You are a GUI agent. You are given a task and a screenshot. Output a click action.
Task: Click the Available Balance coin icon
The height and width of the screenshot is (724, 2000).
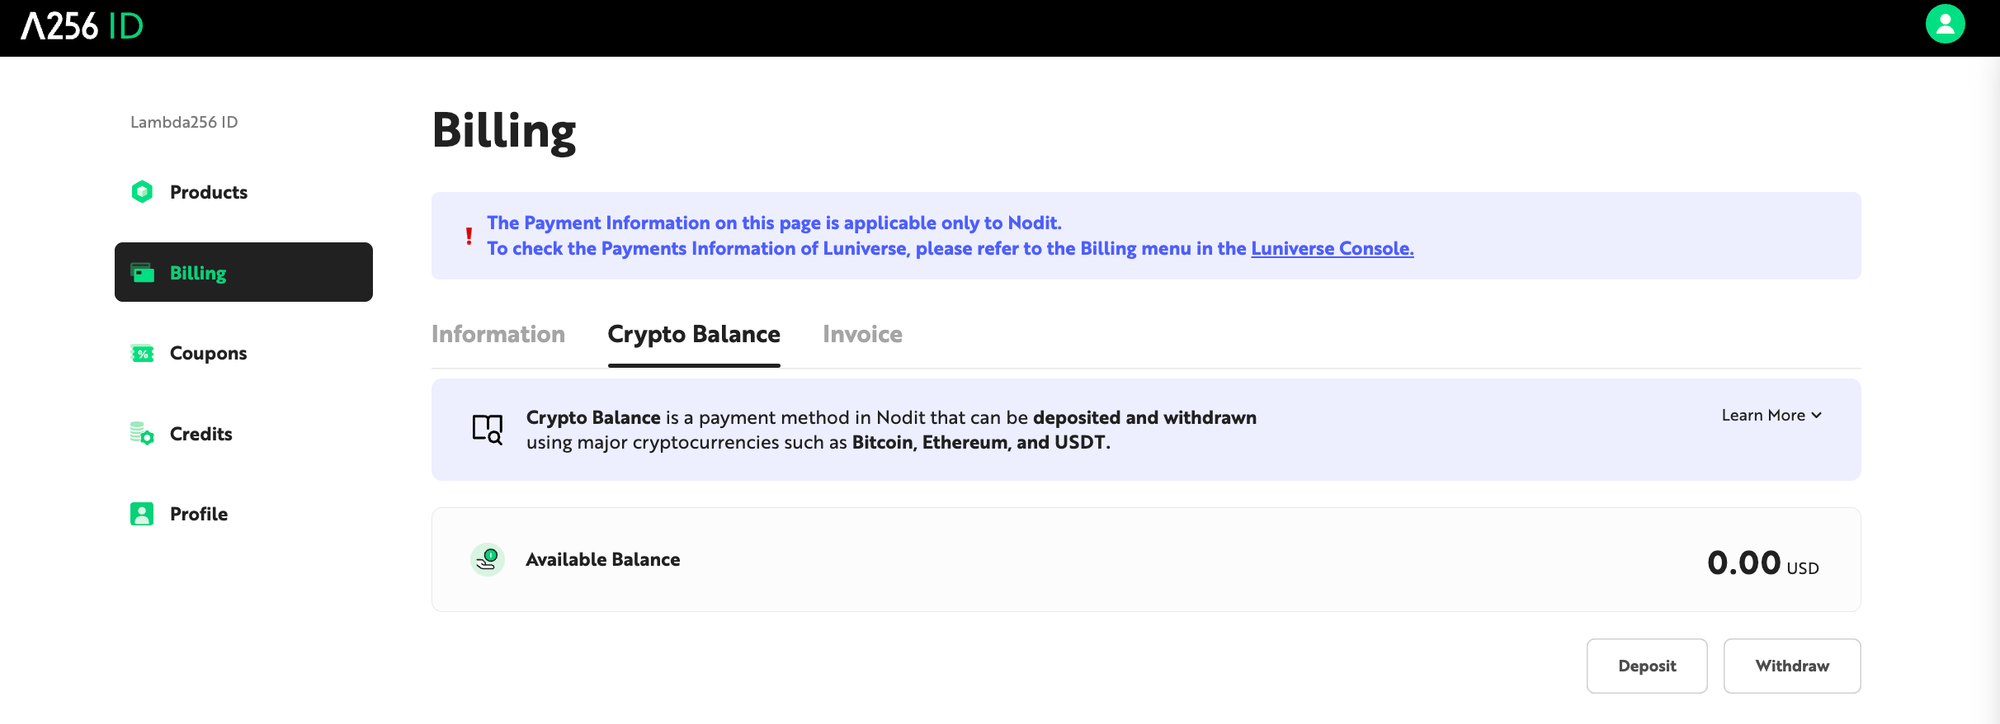pyautogui.click(x=488, y=559)
